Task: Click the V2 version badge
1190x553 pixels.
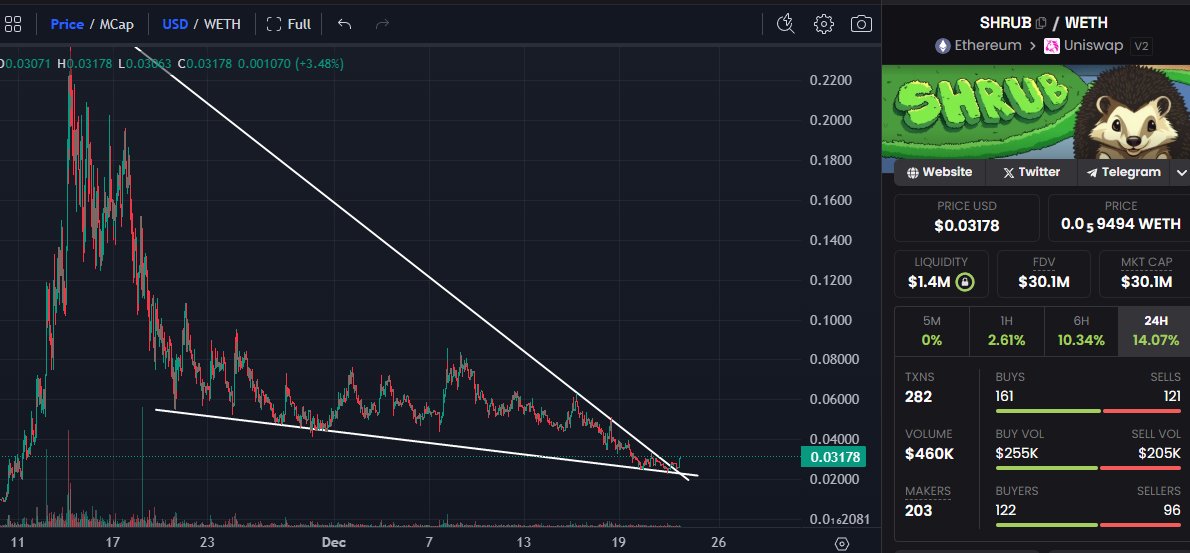Action: [1141, 46]
